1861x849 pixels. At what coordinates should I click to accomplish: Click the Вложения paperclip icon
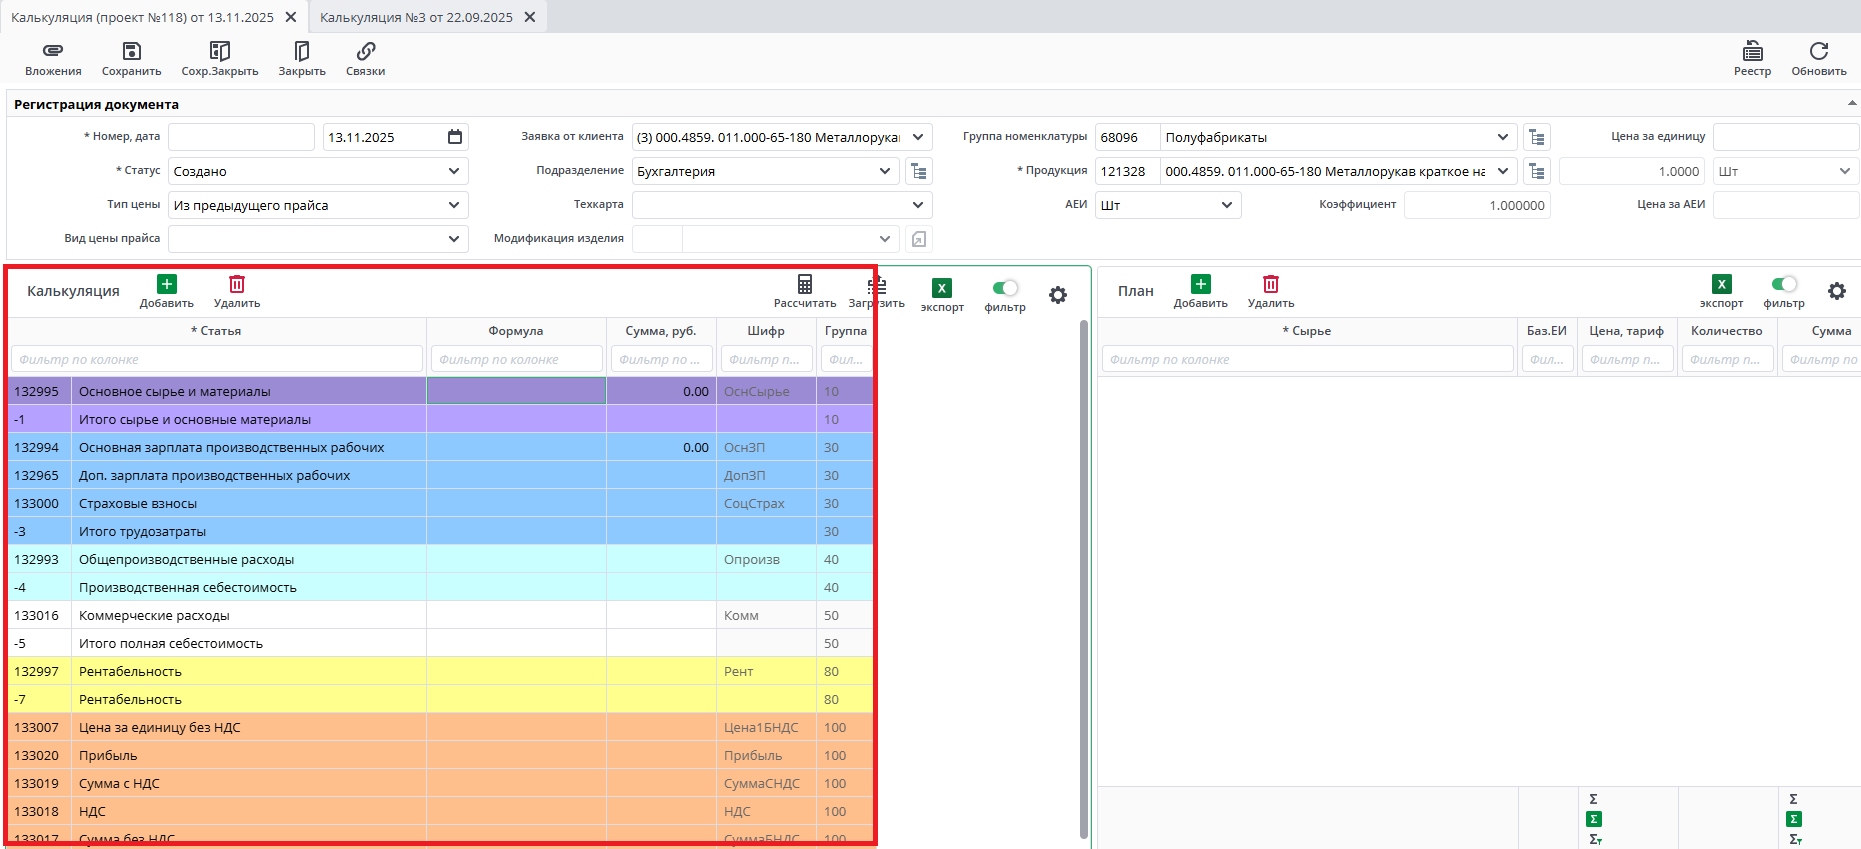[53, 51]
